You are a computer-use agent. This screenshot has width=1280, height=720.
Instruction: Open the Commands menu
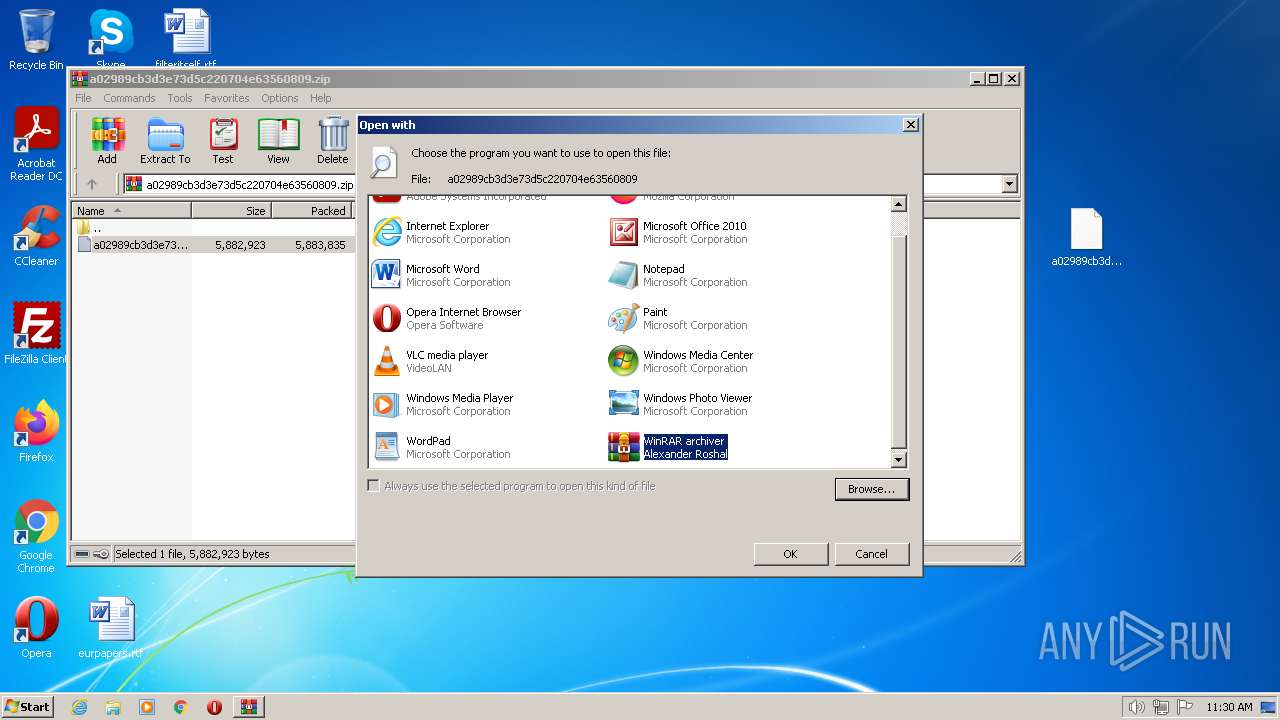(x=129, y=98)
